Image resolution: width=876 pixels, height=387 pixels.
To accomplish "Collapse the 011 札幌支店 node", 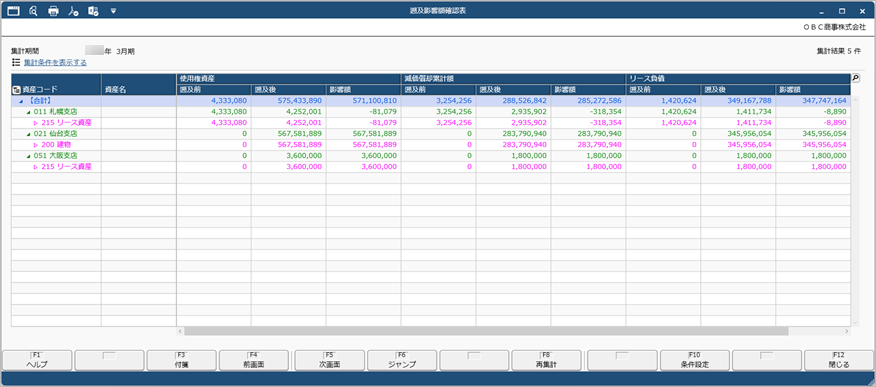I will coord(28,112).
